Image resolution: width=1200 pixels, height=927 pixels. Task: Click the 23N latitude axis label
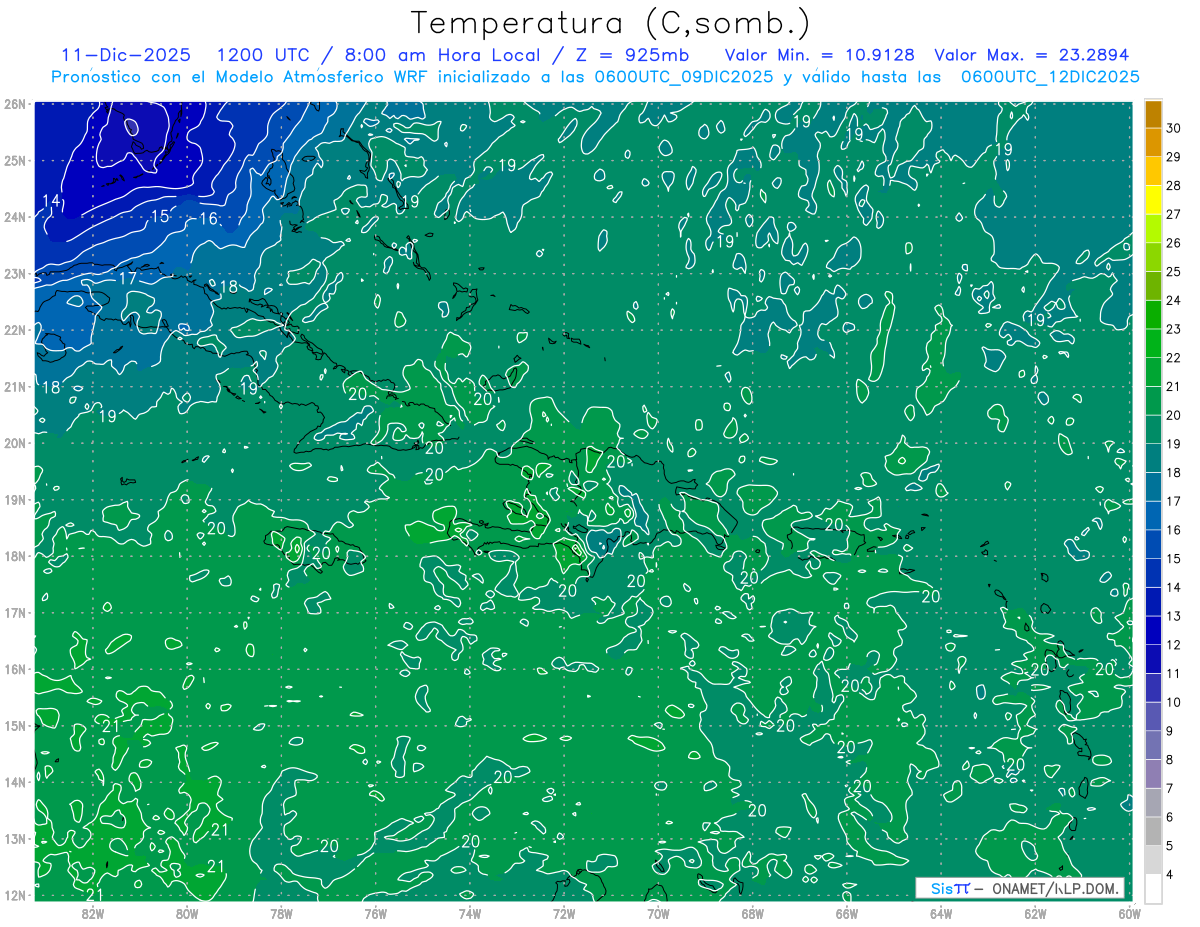15,273
